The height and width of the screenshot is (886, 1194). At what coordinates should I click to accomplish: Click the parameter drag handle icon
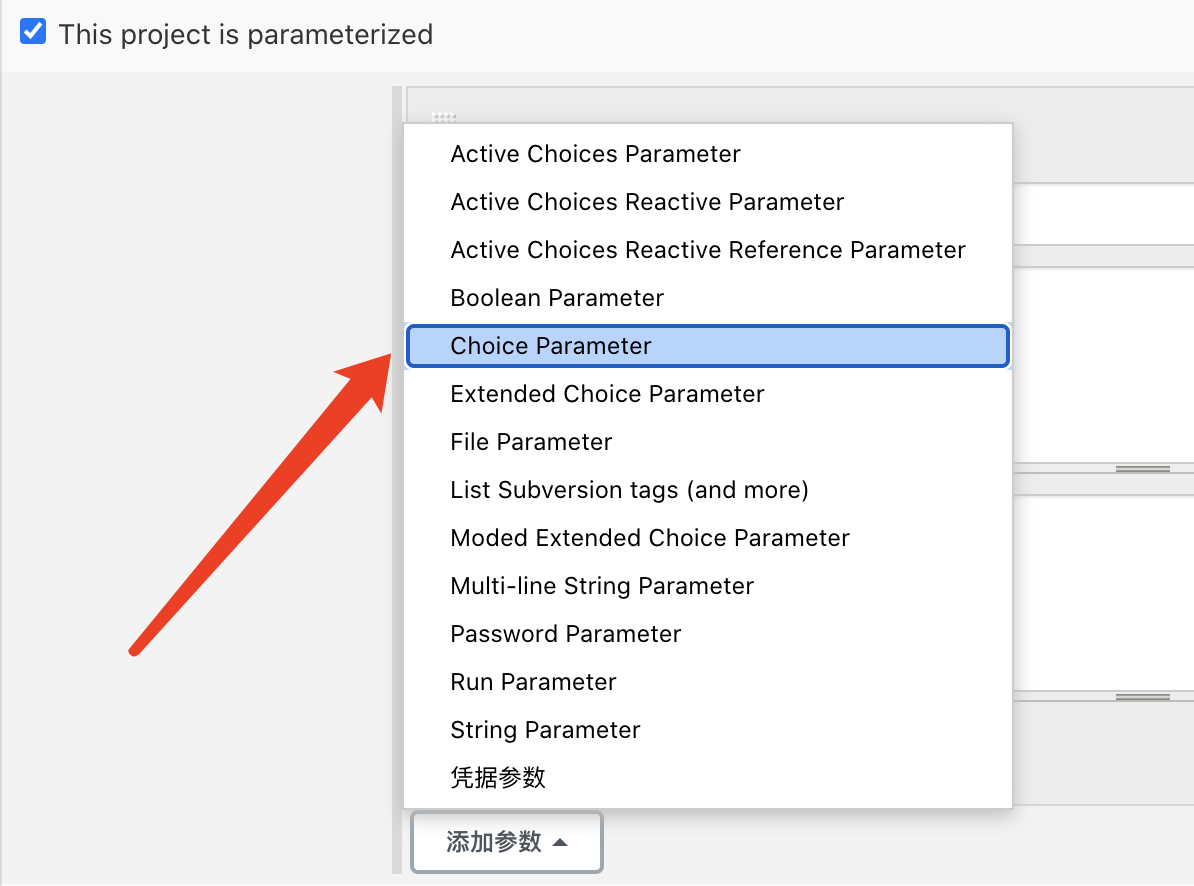[x=443, y=118]
